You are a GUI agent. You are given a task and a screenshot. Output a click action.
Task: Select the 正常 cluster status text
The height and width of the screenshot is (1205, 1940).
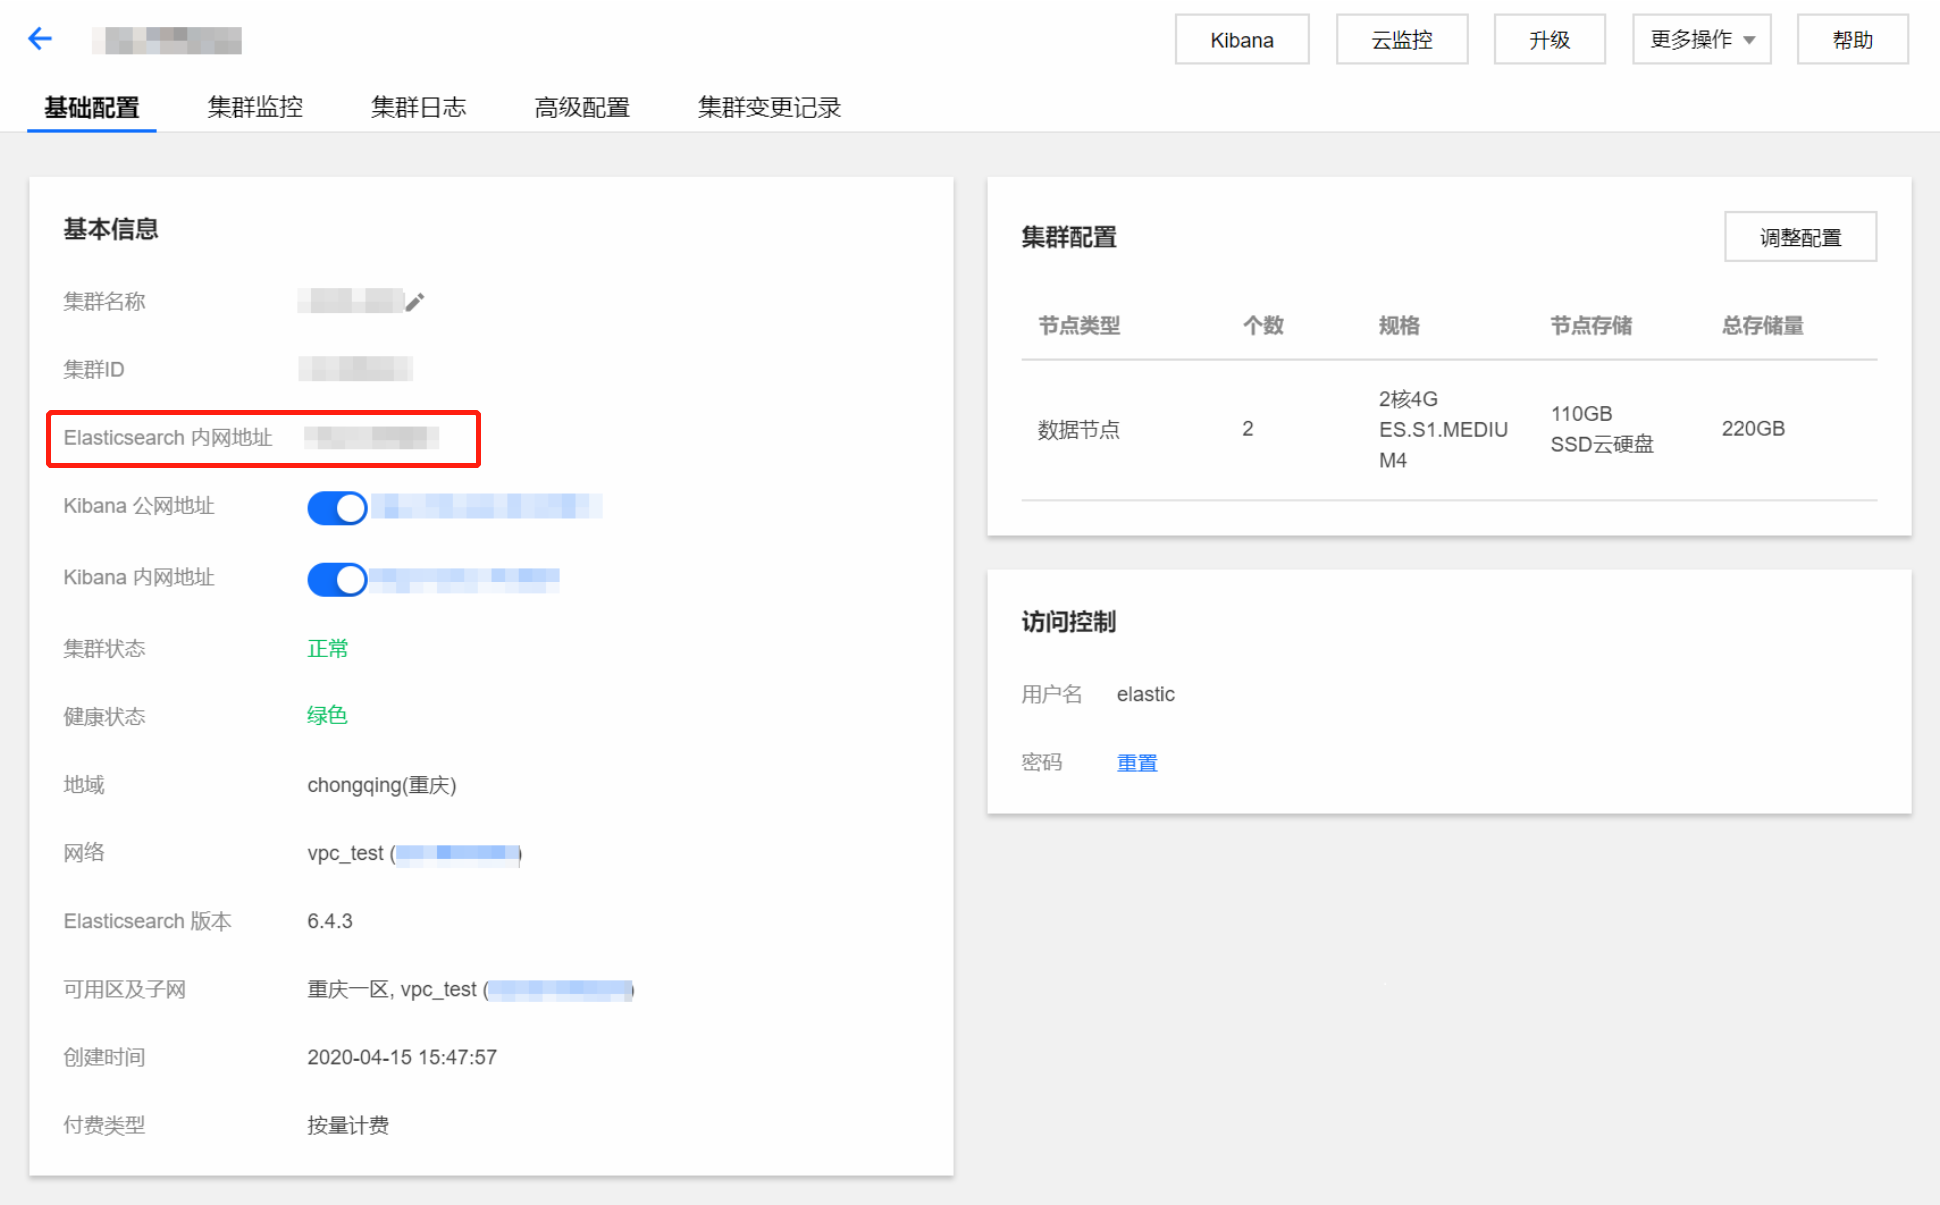pyautogui.click(x=327, y=649)
